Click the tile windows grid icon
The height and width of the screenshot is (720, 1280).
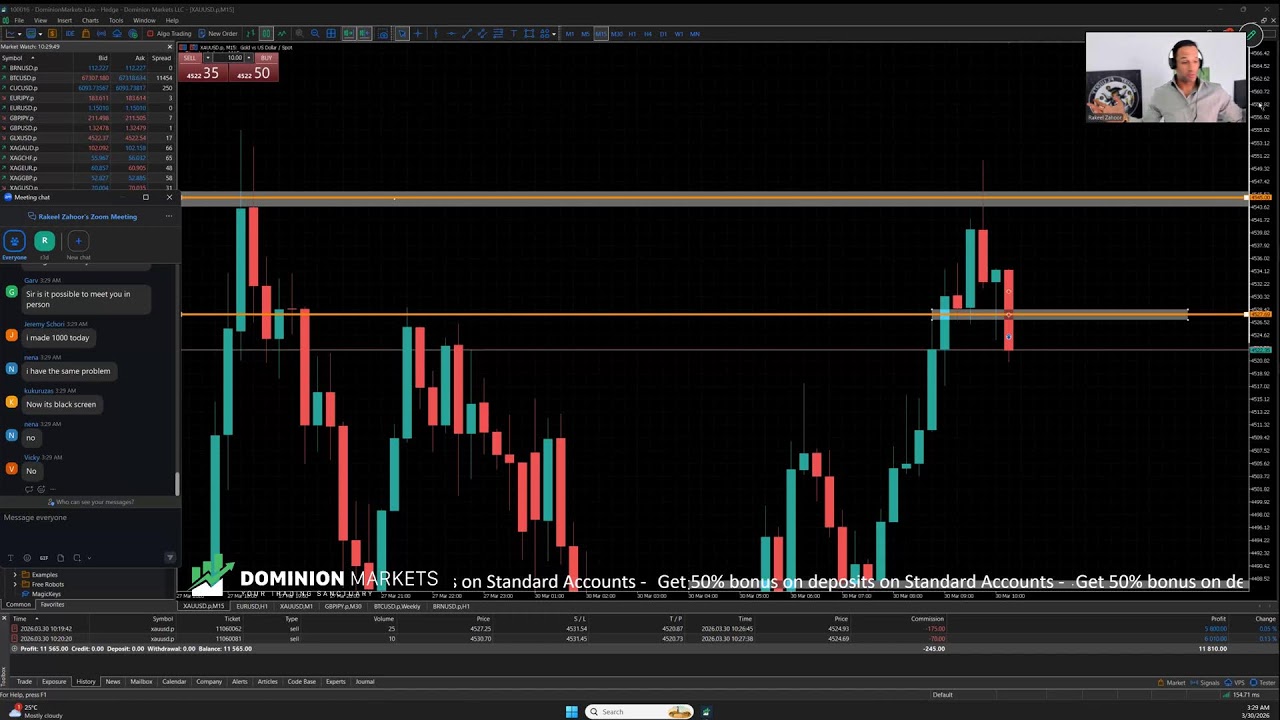(x=331, y=33)
